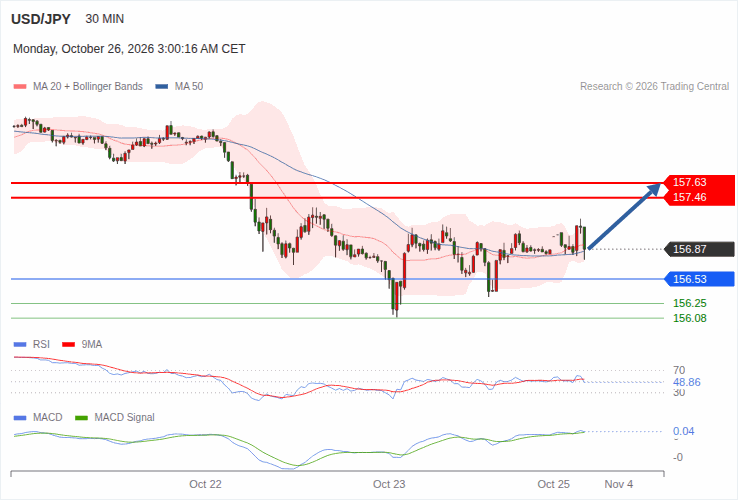Click the RSI value 48.86
The width and height of the screenshot is (738, 500).
tap(687, 382)
